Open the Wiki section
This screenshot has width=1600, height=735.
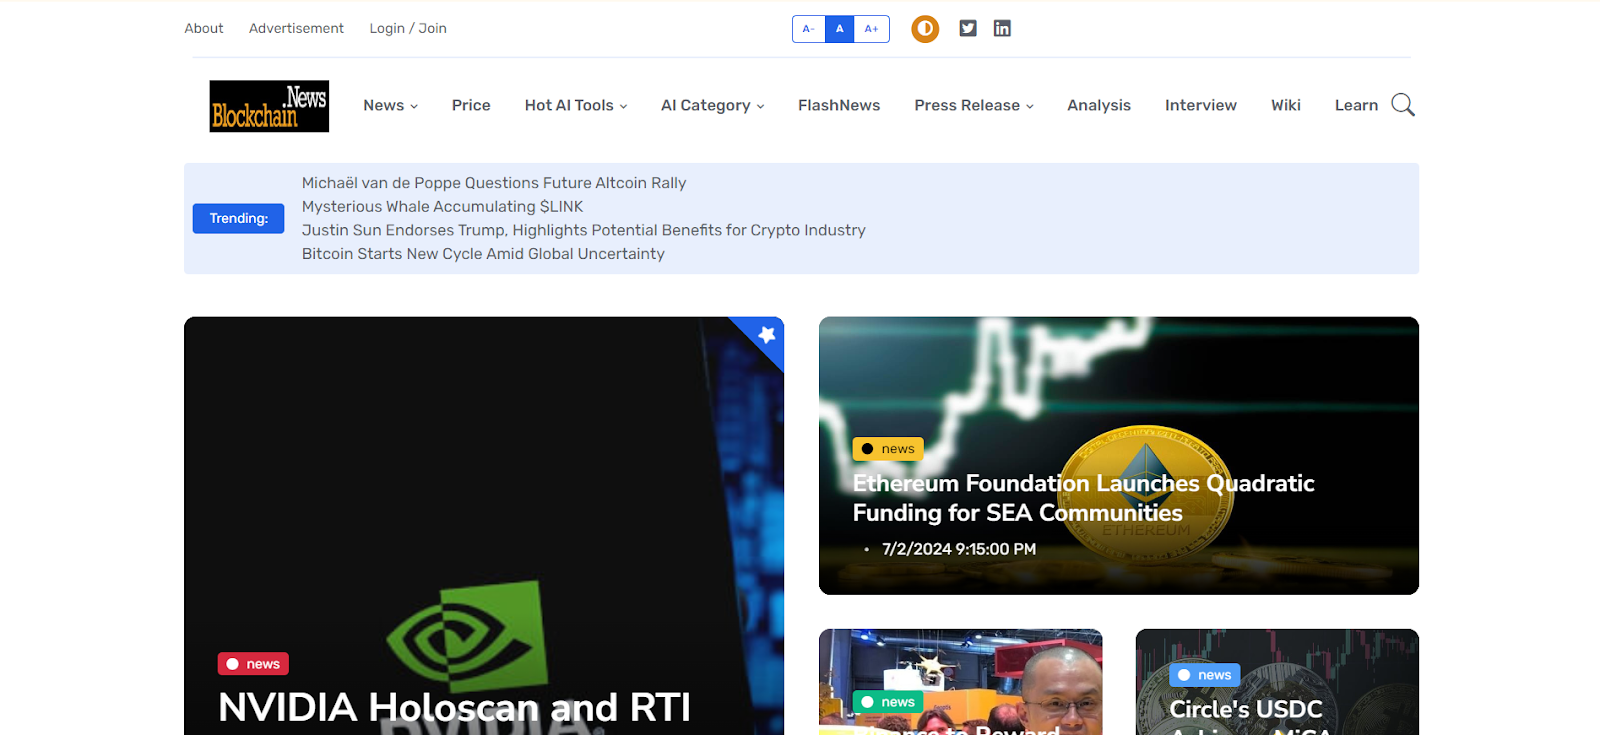coord(1286,105)
